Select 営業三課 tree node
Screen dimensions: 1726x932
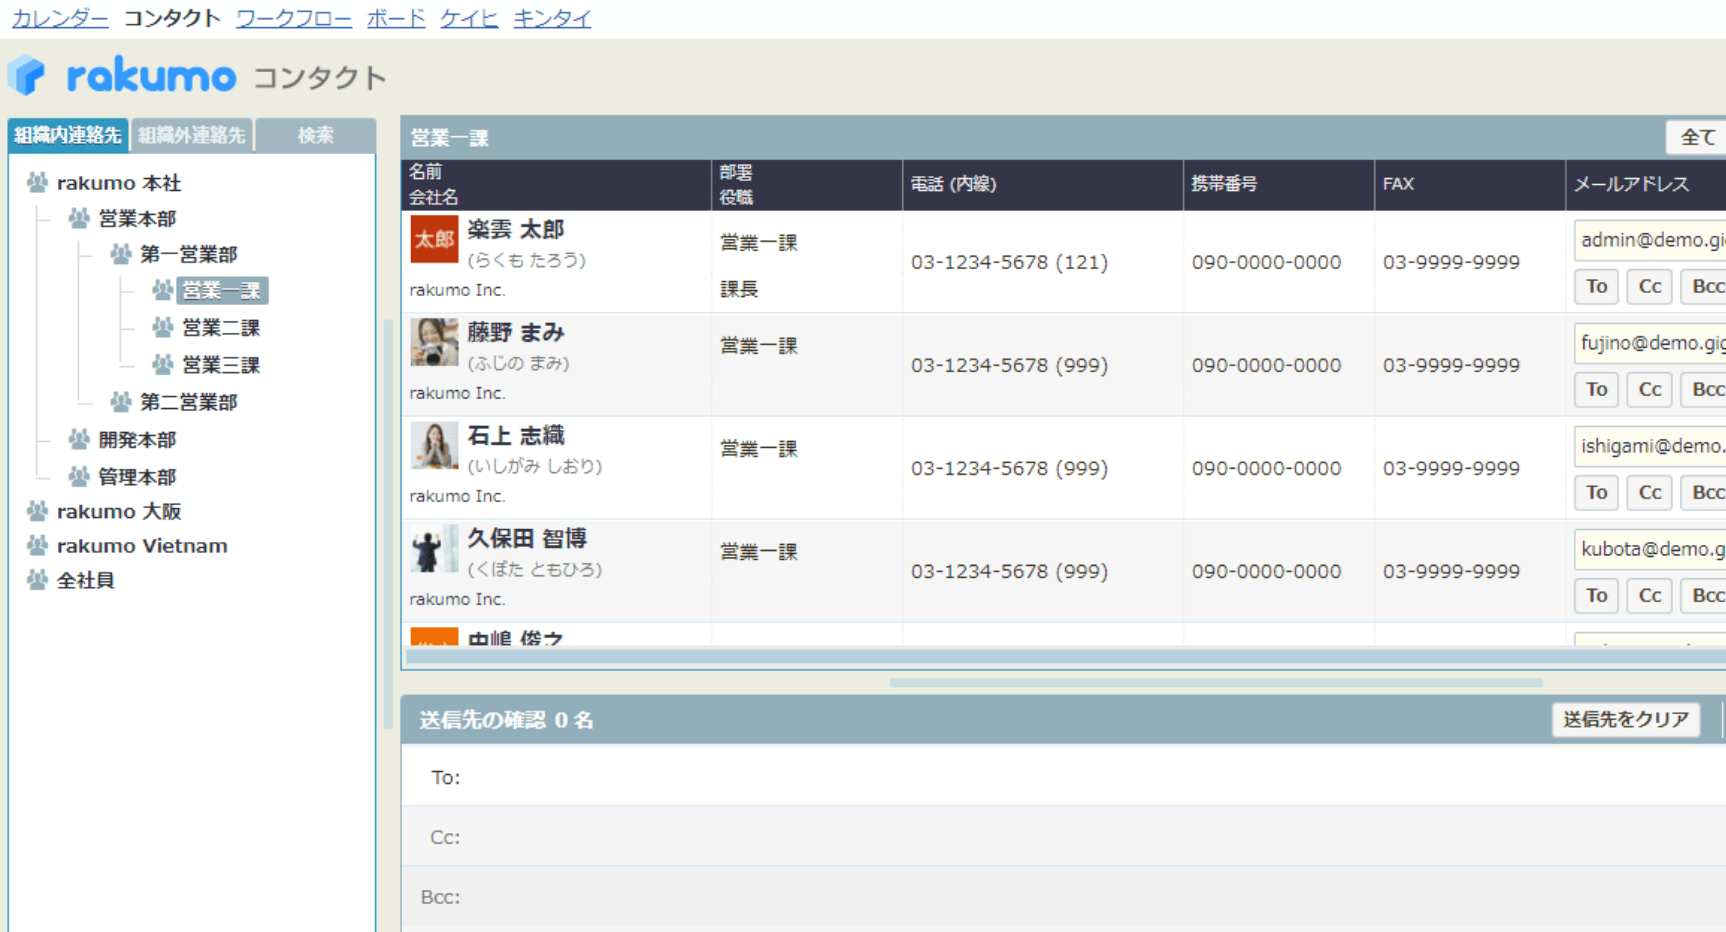[x=221, y=365]
